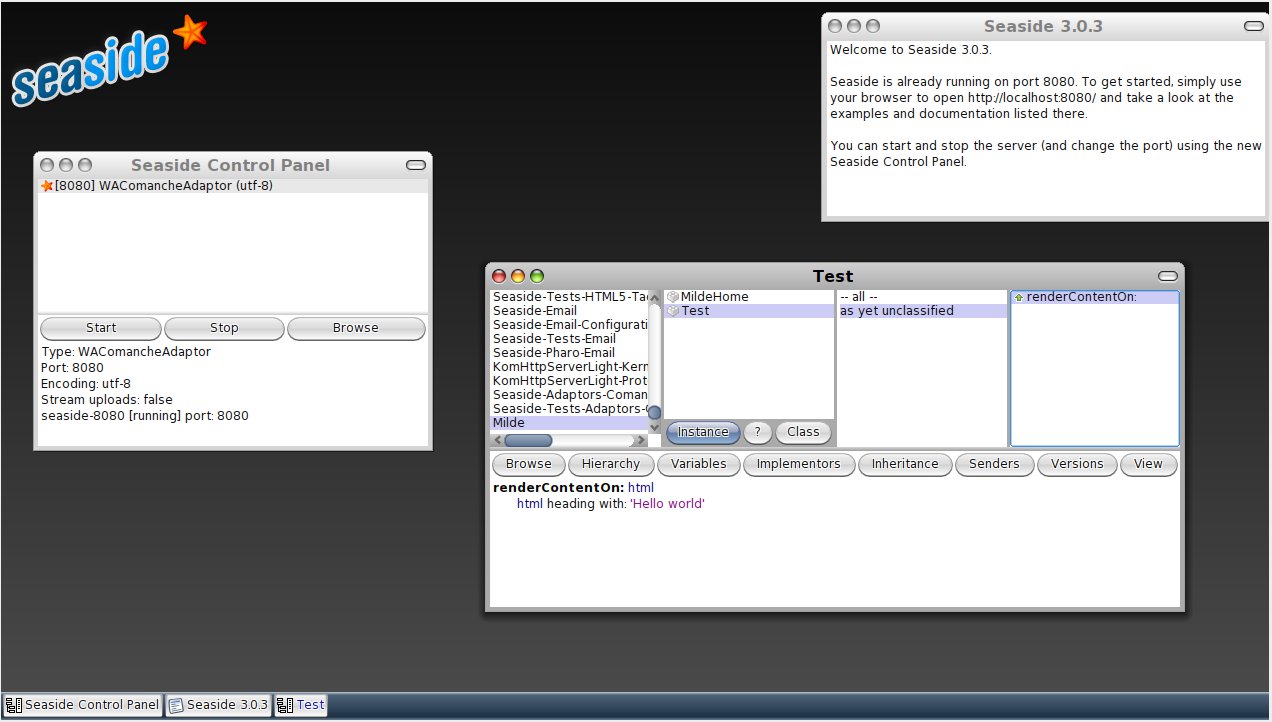Click the package list scroll-down arrow
Screen dimensions: 1272x722
pyautogui.click(x=655, y=427)
